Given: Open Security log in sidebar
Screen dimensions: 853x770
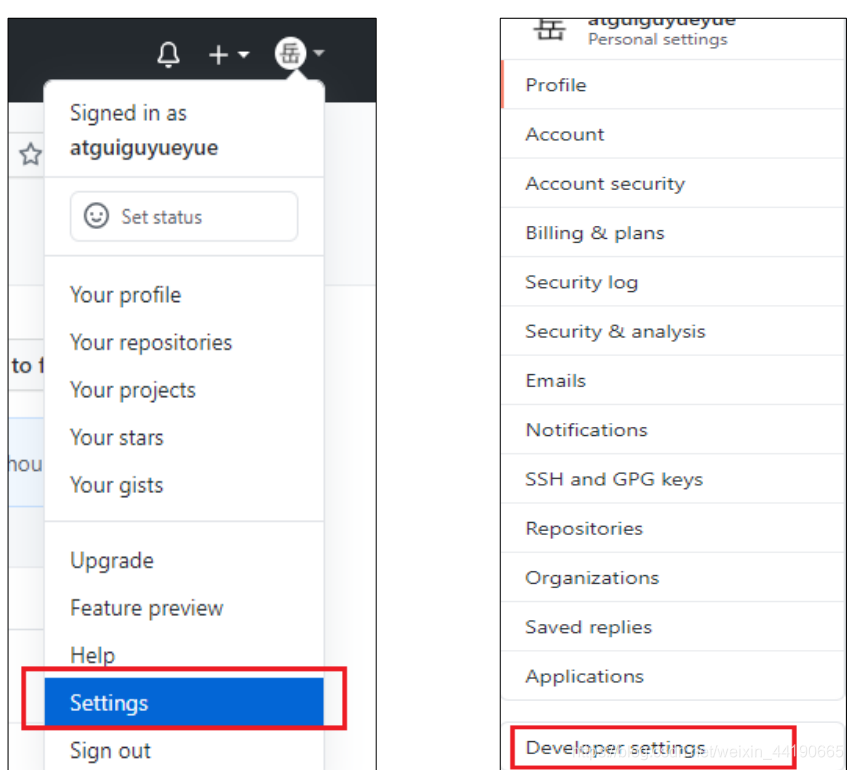Looking at the screenshot, I should [673, 282].
